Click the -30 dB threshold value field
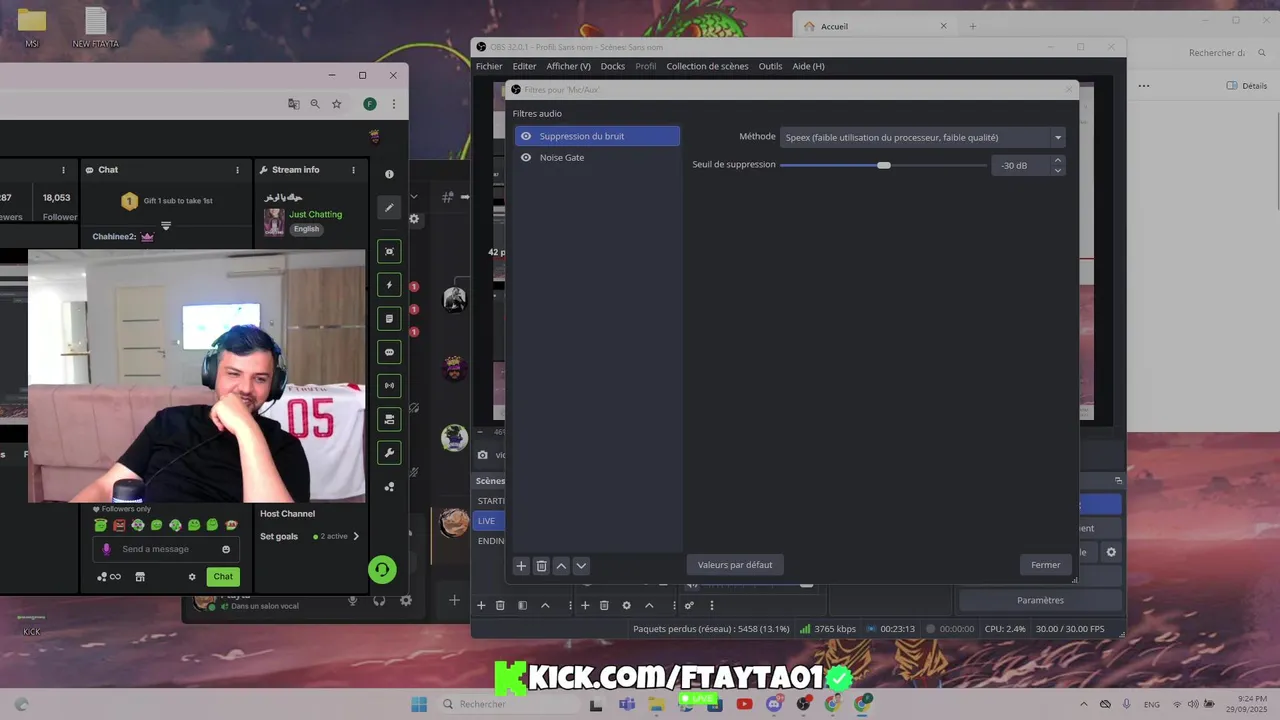The image size is (1280, 720). click(x=1020, y=165)
